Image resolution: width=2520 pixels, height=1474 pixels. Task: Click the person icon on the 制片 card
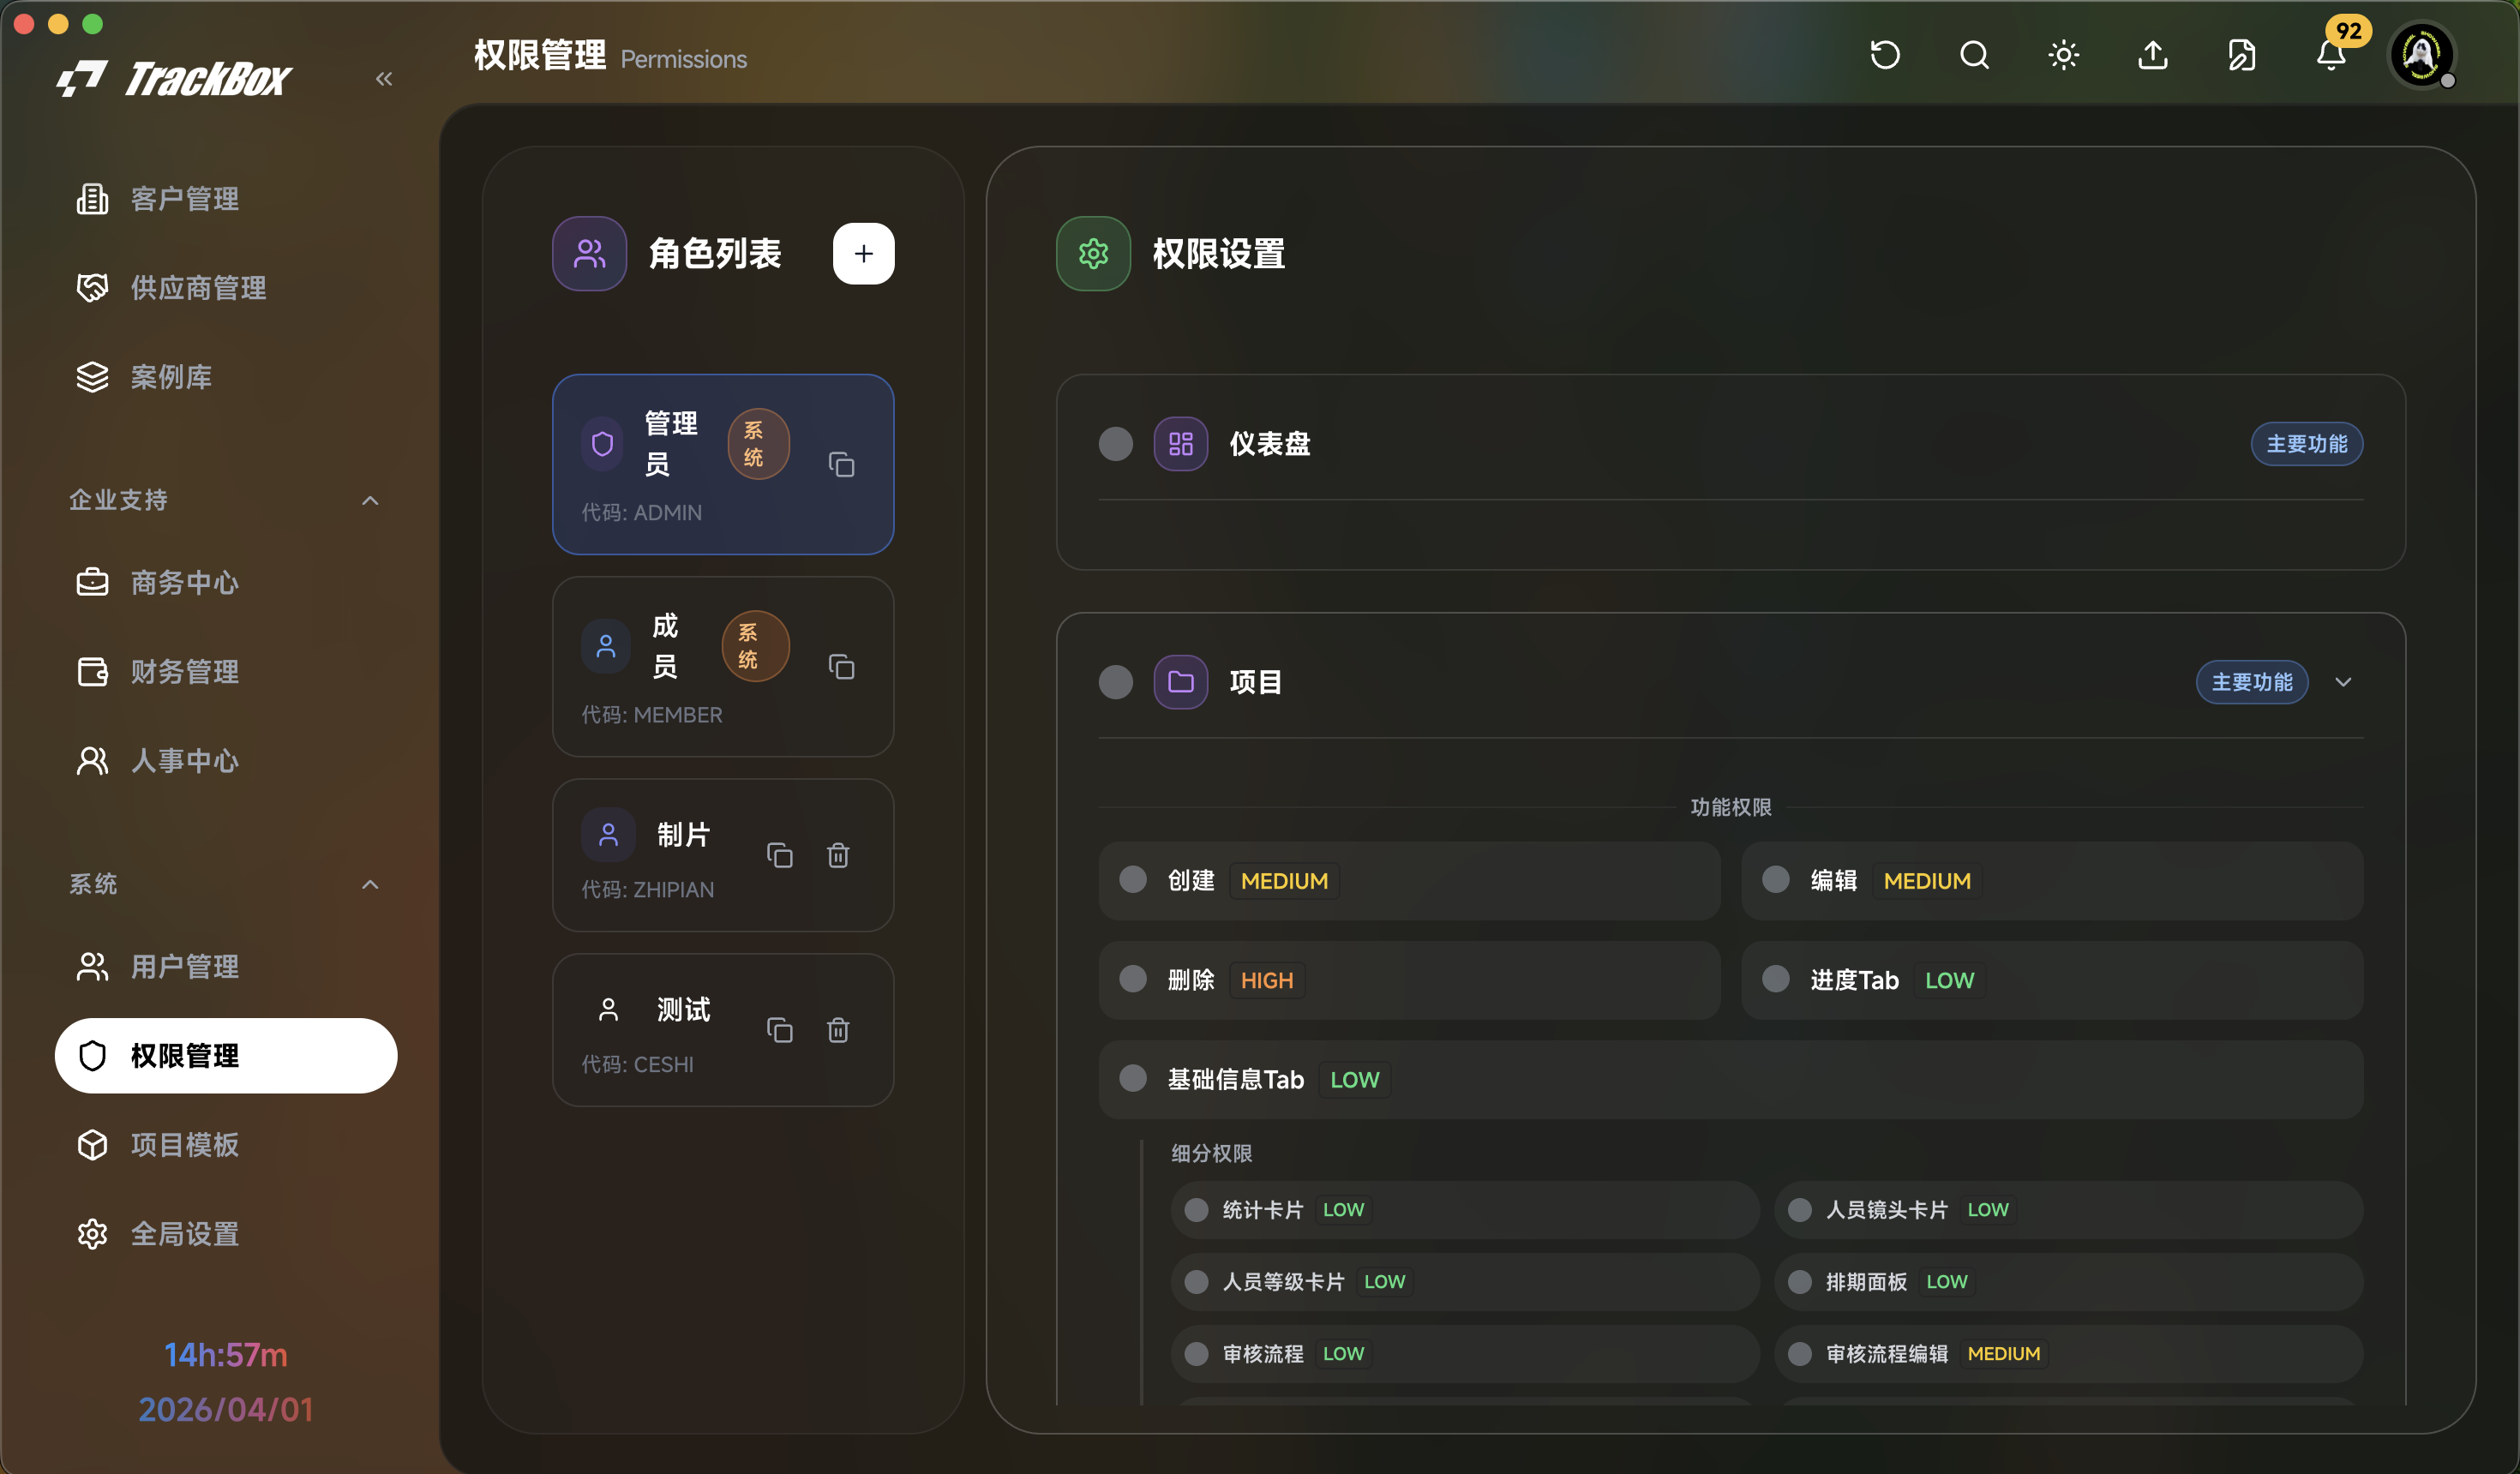tap(608, 834)
